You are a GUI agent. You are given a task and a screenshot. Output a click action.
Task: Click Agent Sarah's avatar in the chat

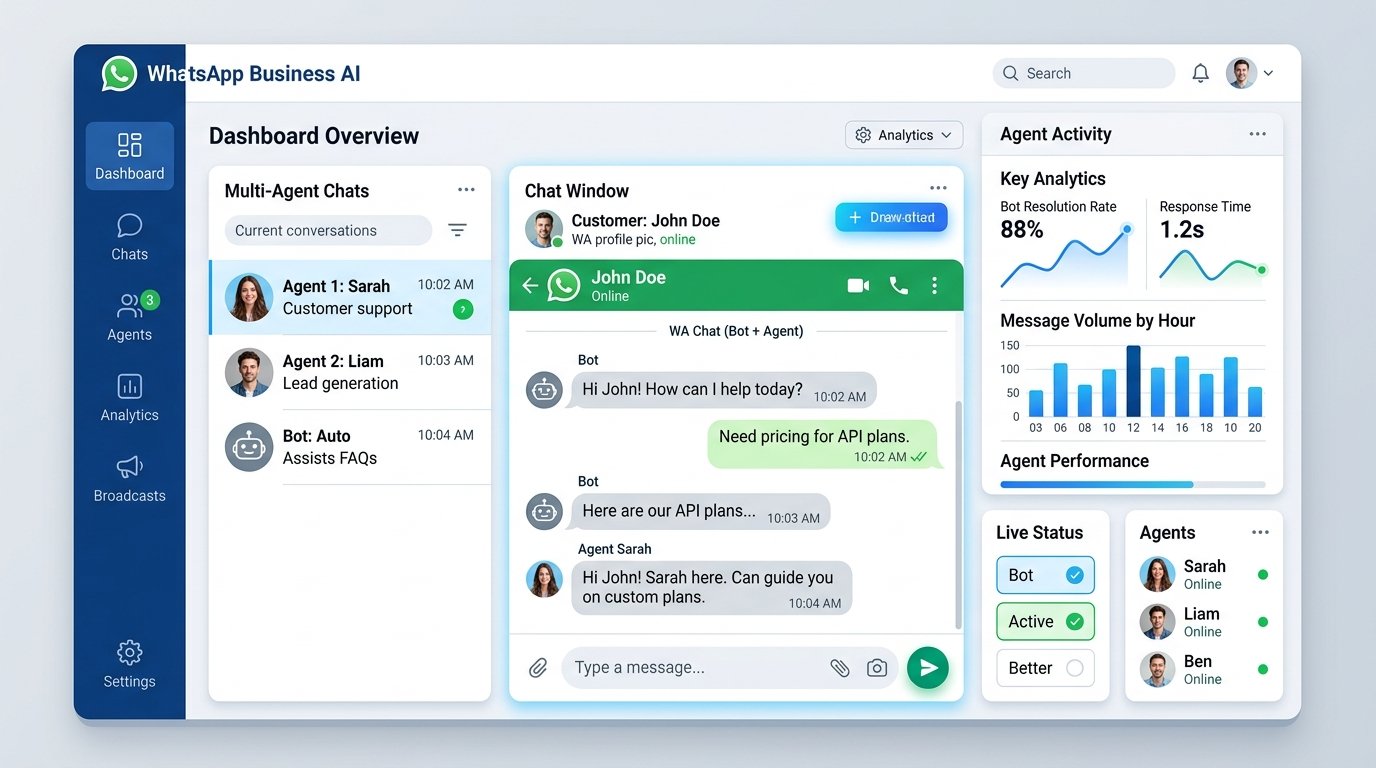544,579
